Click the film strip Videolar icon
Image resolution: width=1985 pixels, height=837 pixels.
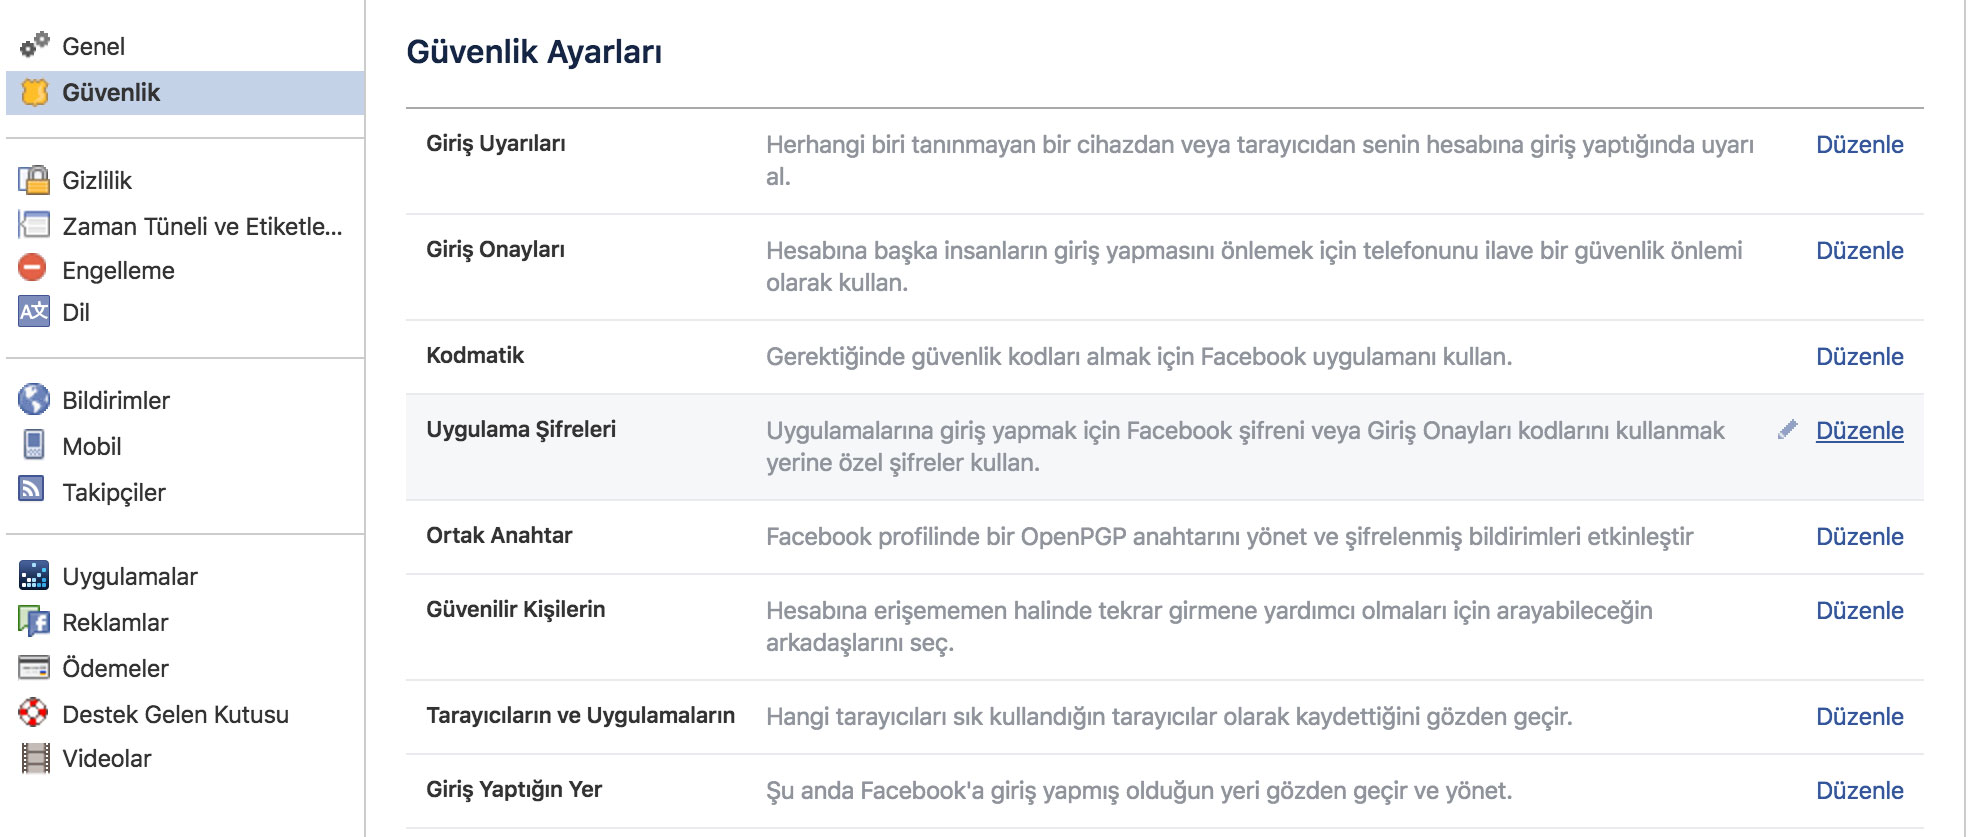(35, 758)
